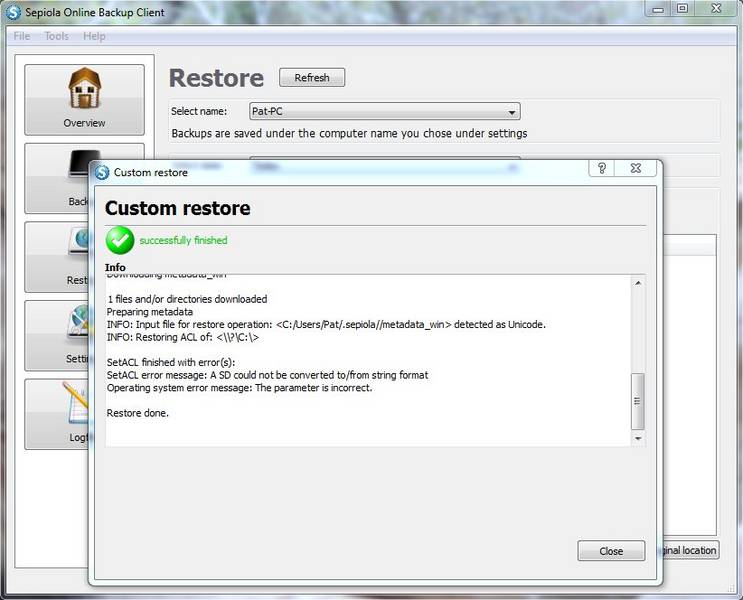Close the Sepiola Online Backup Client window
The height and width of the screenshot is (600, 743).
(716, 9)
